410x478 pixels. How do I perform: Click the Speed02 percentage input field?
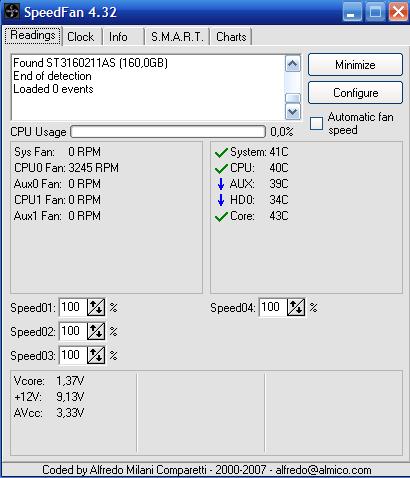point(73,331)
